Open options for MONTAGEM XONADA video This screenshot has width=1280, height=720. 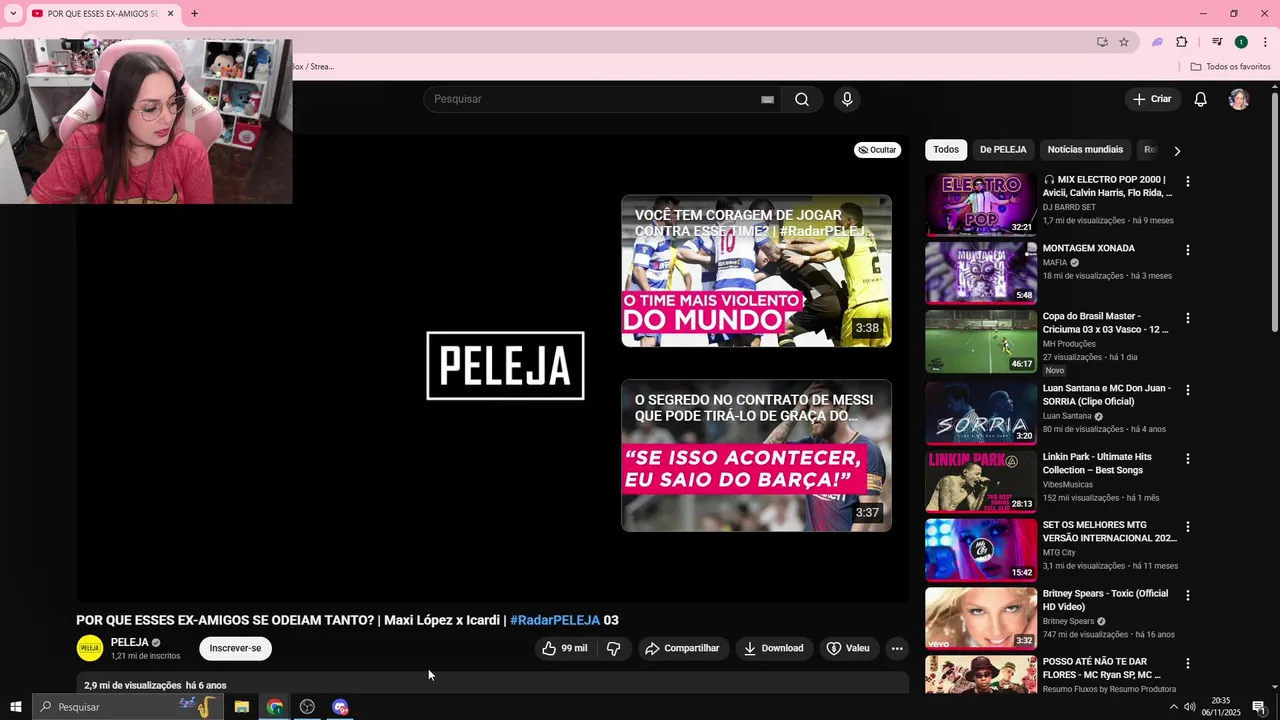pyautogui.click(x=1188, y=250)
